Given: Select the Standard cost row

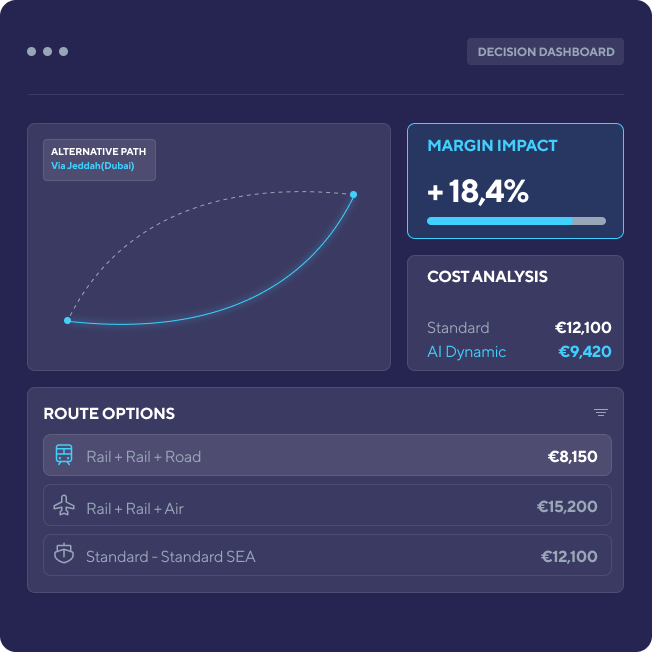Looking at the screenshot, I should point(518,328).
